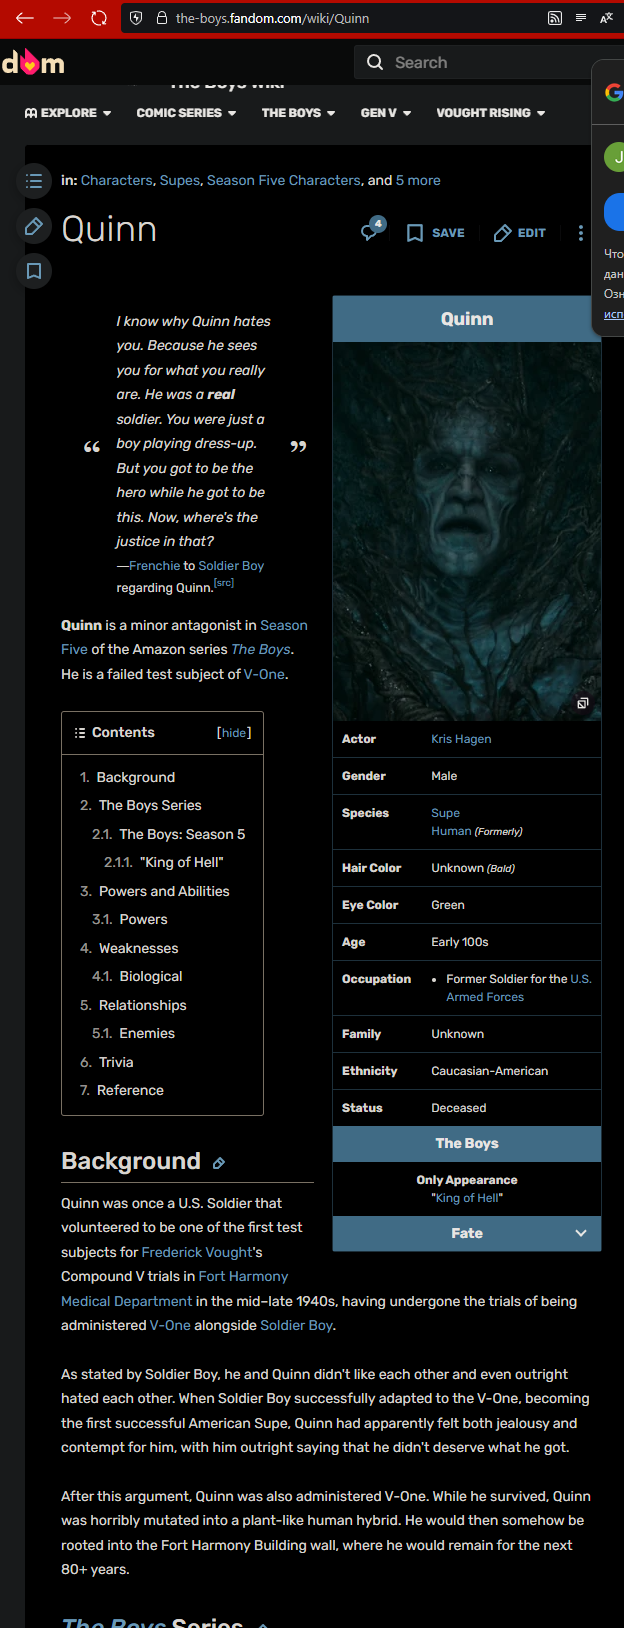Jump to Weaknesses in contents

point(139,948)
